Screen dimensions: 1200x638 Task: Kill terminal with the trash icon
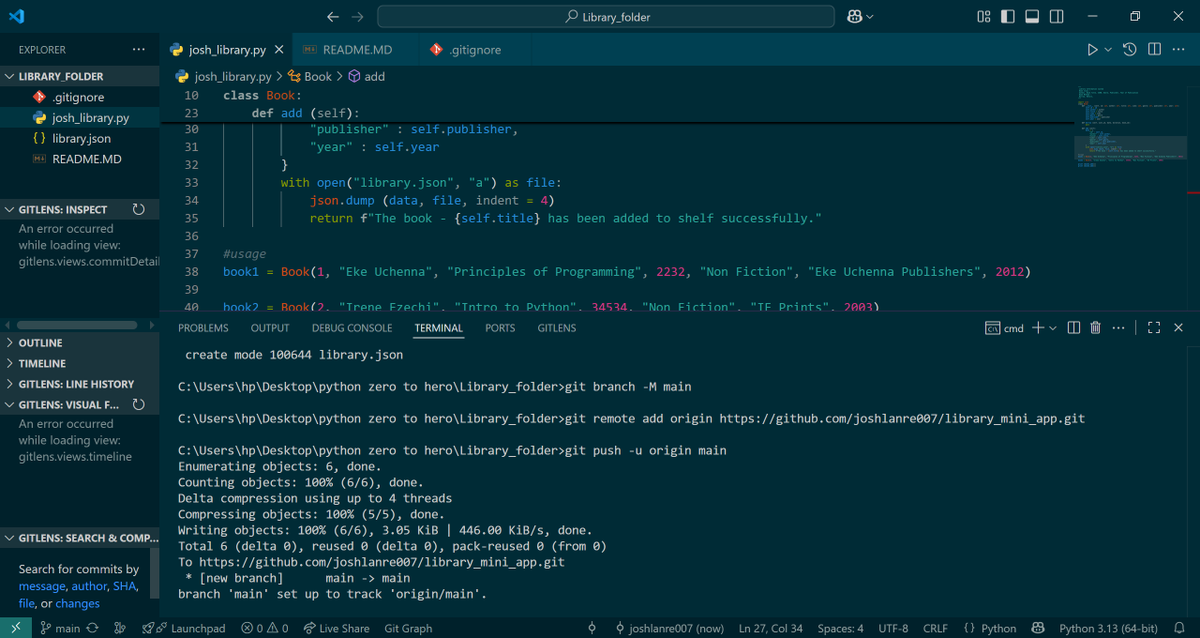pyautogui.click(x=1095, y=327)
